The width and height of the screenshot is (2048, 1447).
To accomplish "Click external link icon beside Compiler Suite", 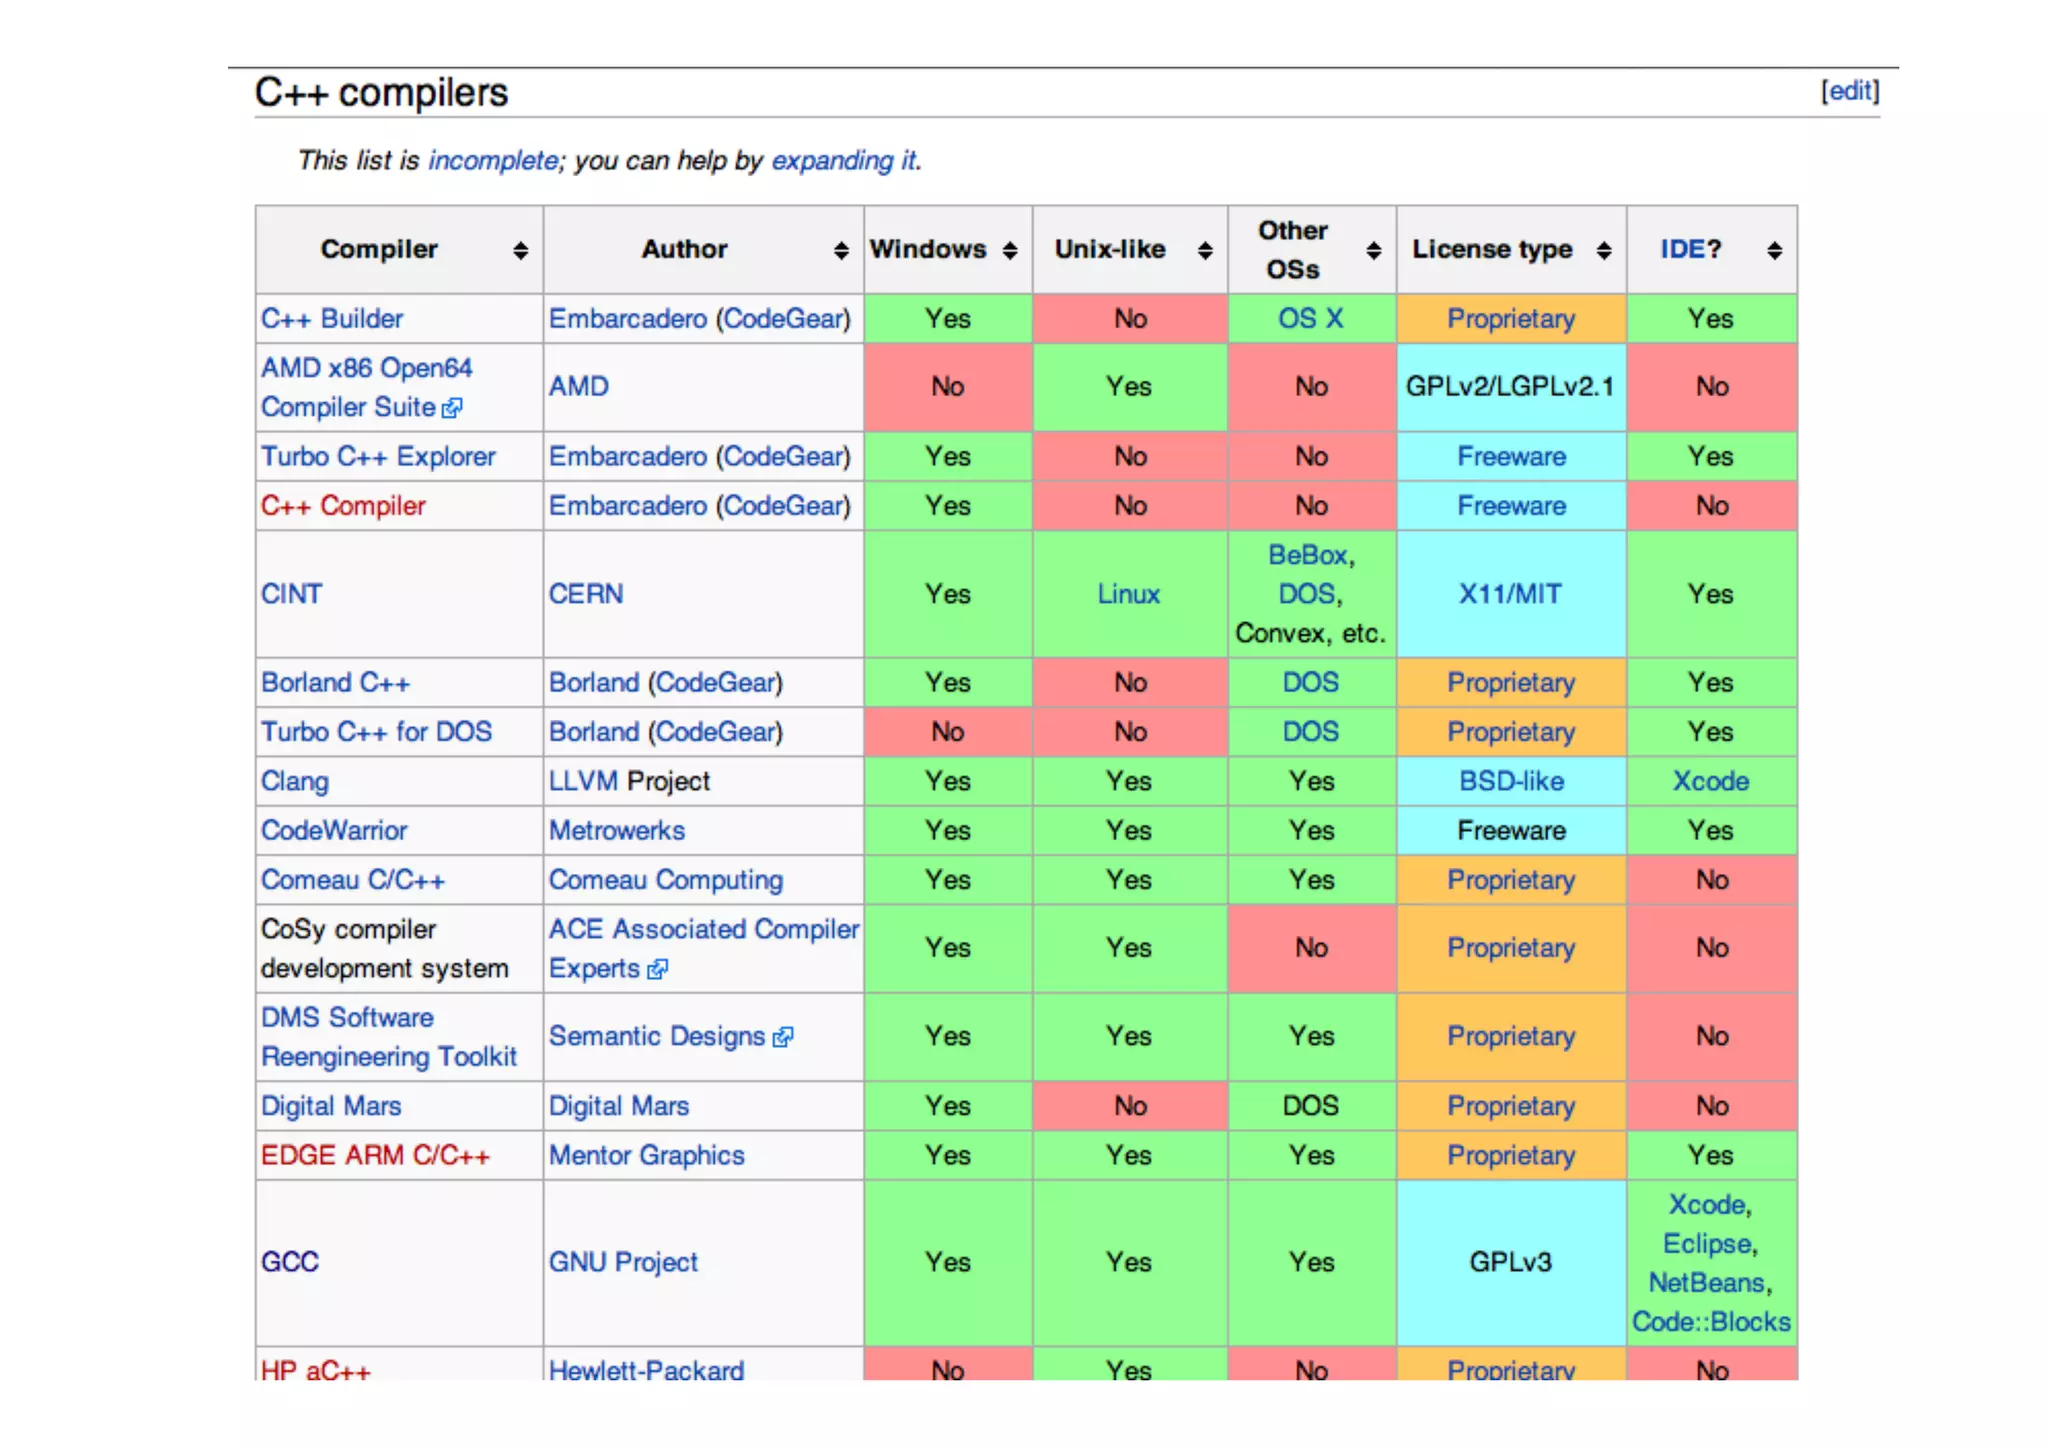I will [x=453, y=408].
